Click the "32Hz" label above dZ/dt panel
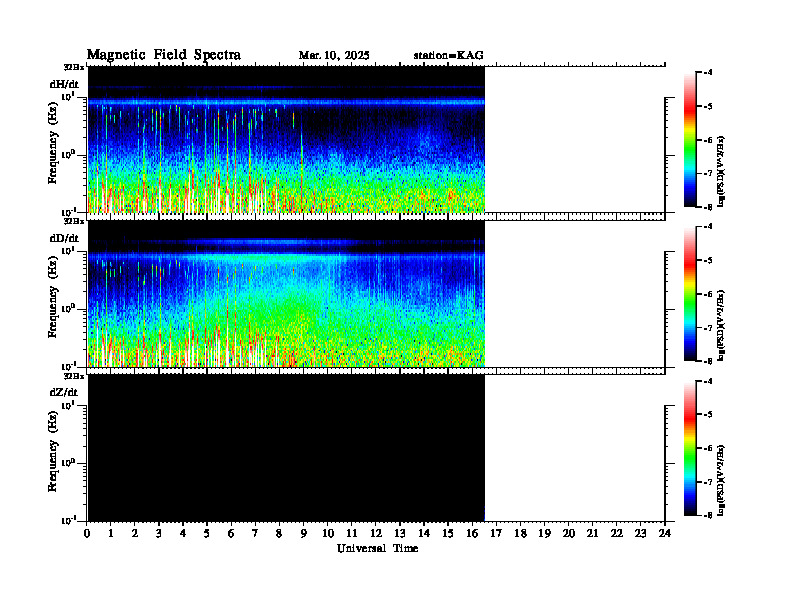This screenshot has width=792, height=612. point(74,376)
